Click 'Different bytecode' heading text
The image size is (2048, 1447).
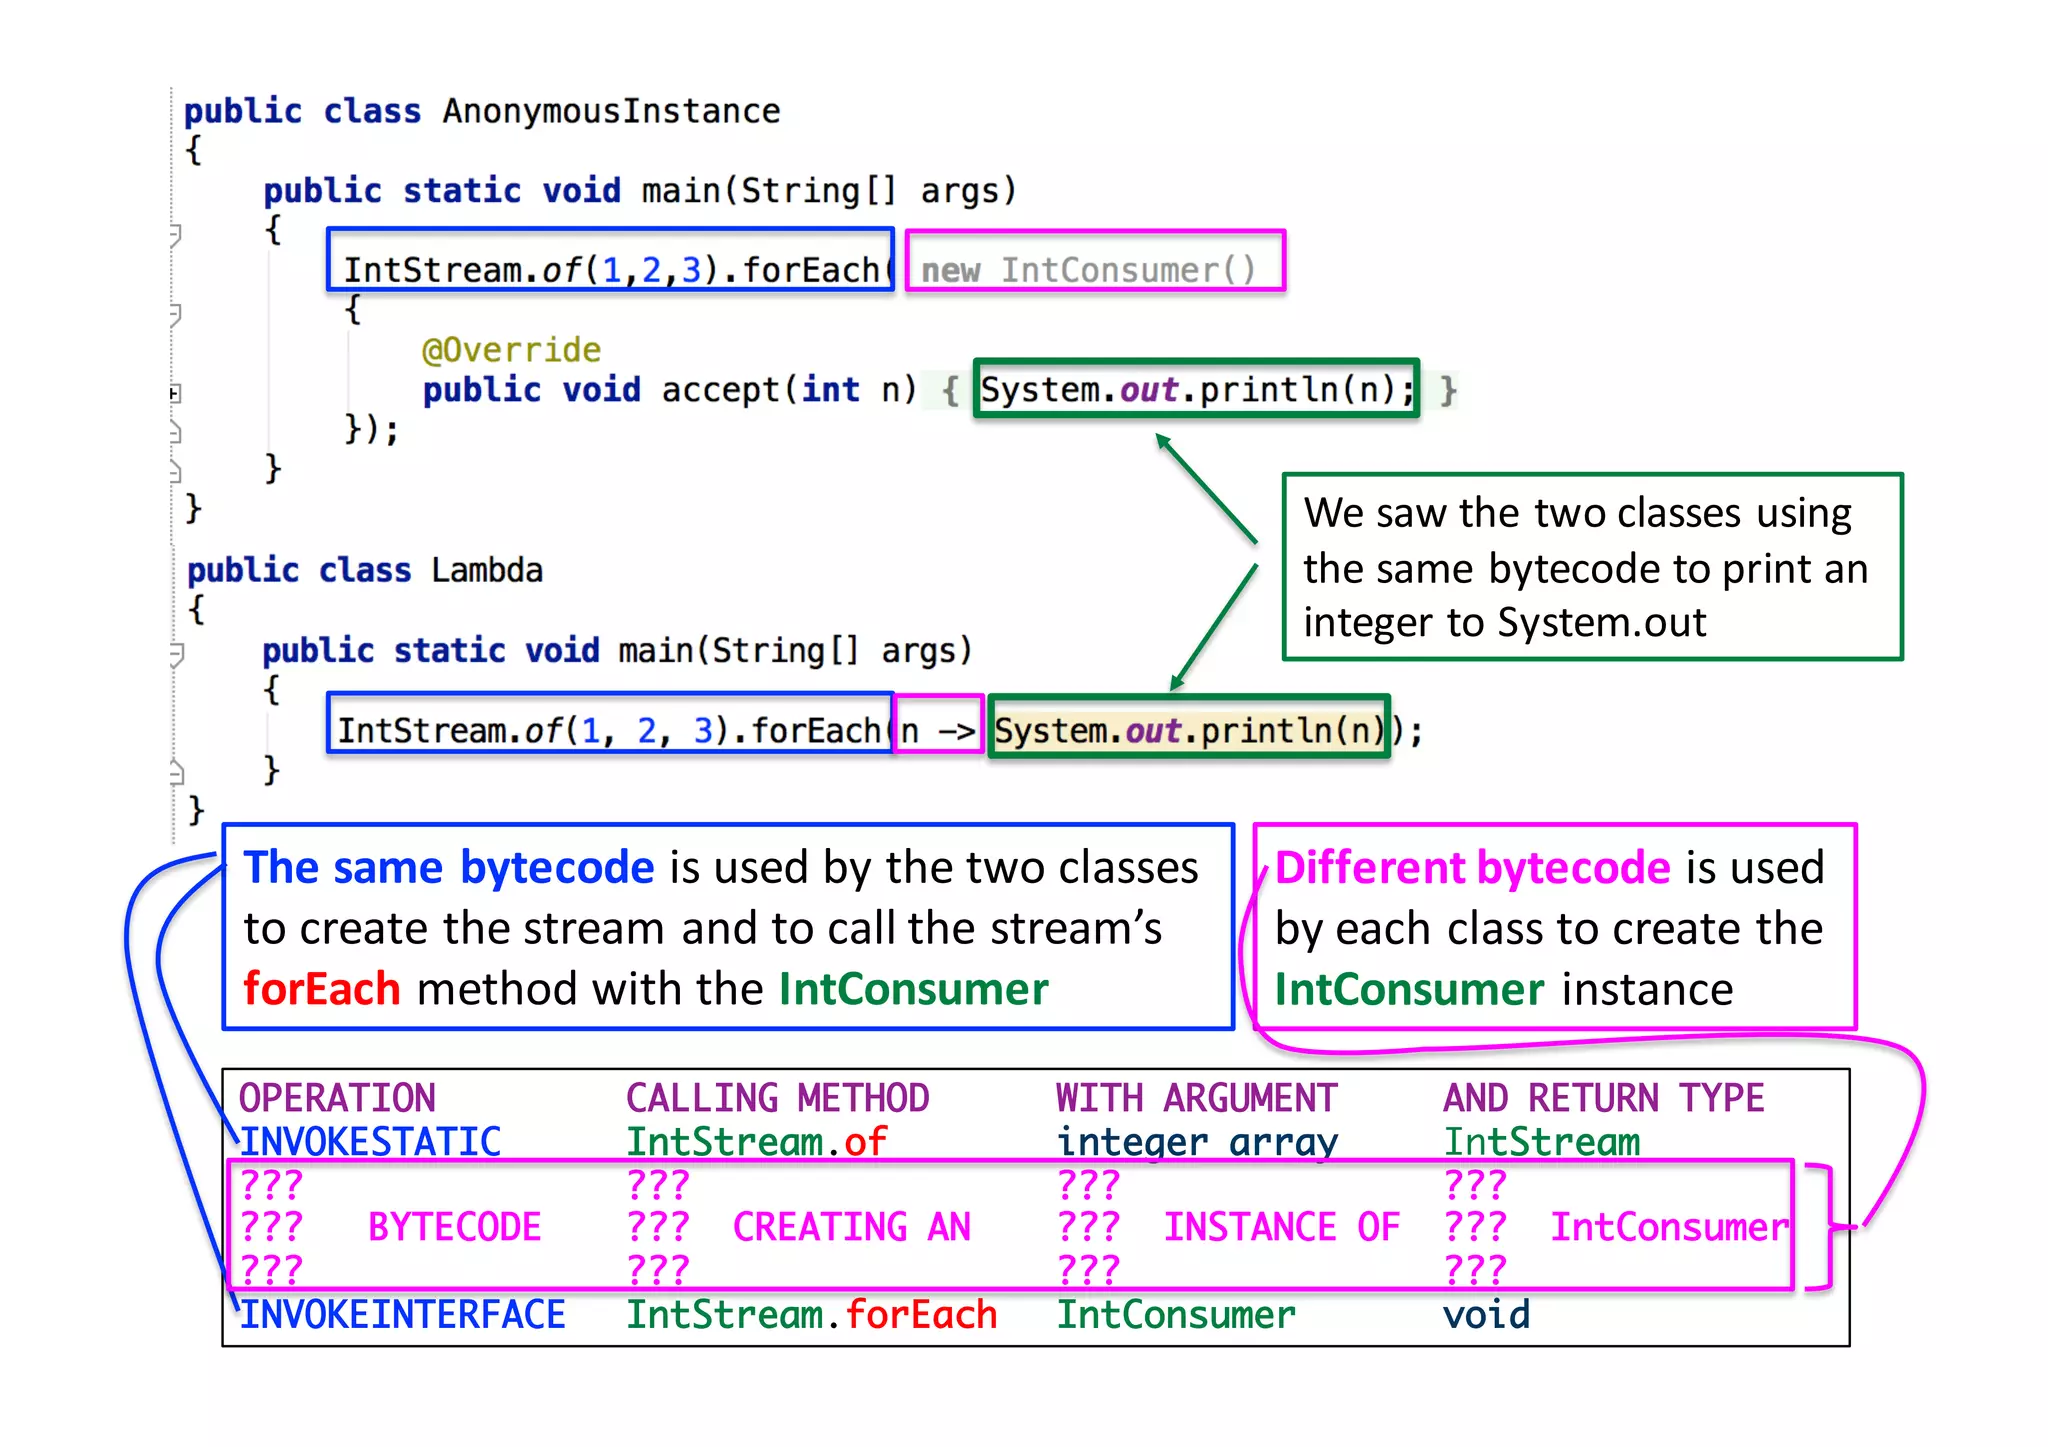[1472, 867]
